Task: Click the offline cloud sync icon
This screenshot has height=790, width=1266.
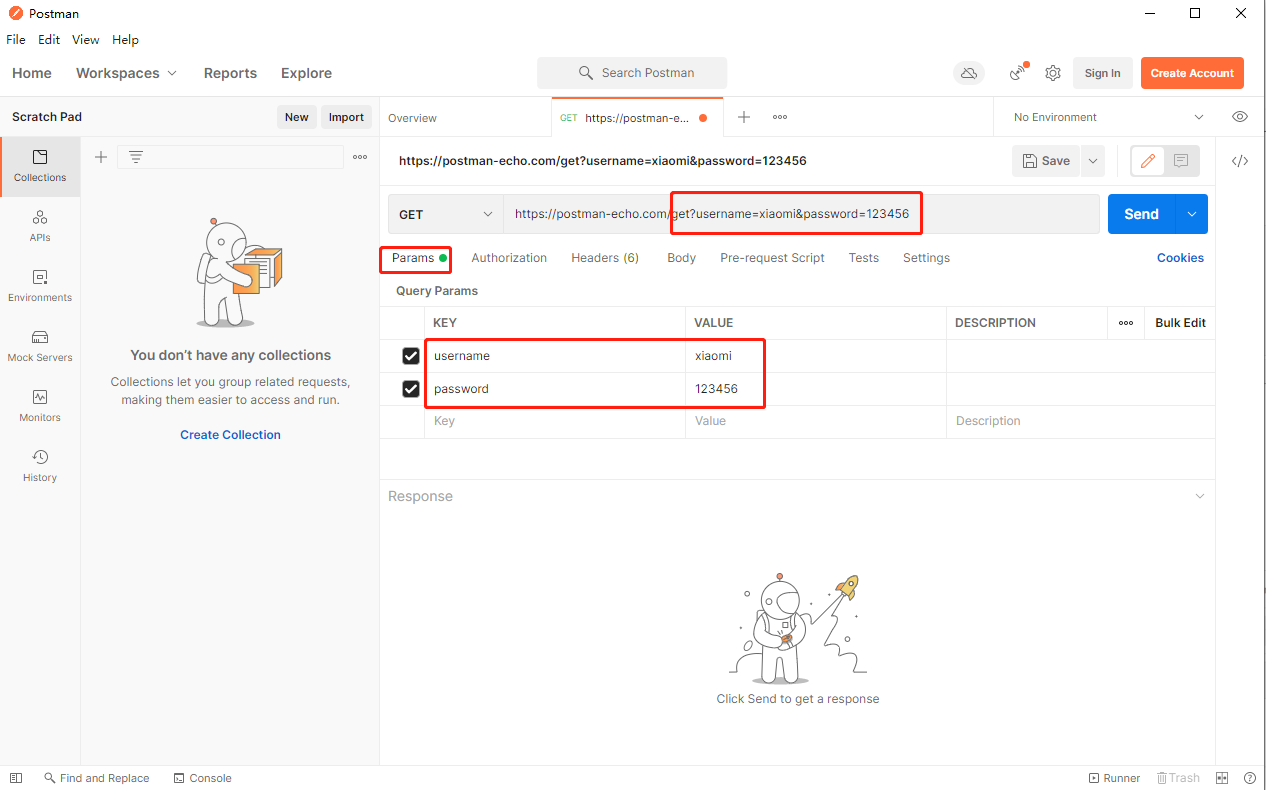Action: (x=968, y=73)
